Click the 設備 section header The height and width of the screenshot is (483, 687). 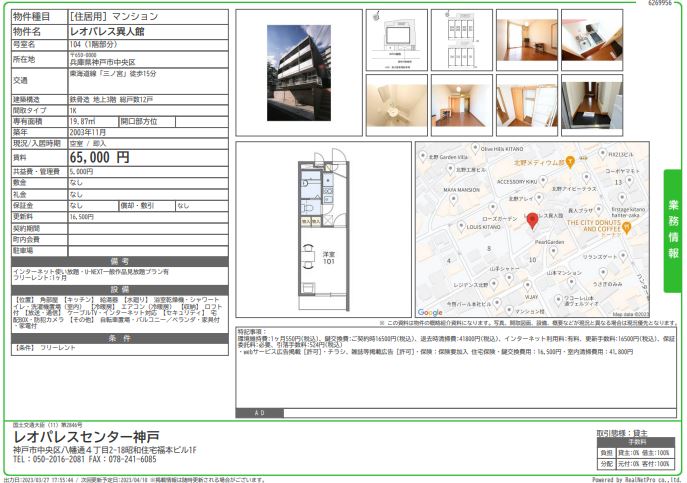click(x=120, y=290)
